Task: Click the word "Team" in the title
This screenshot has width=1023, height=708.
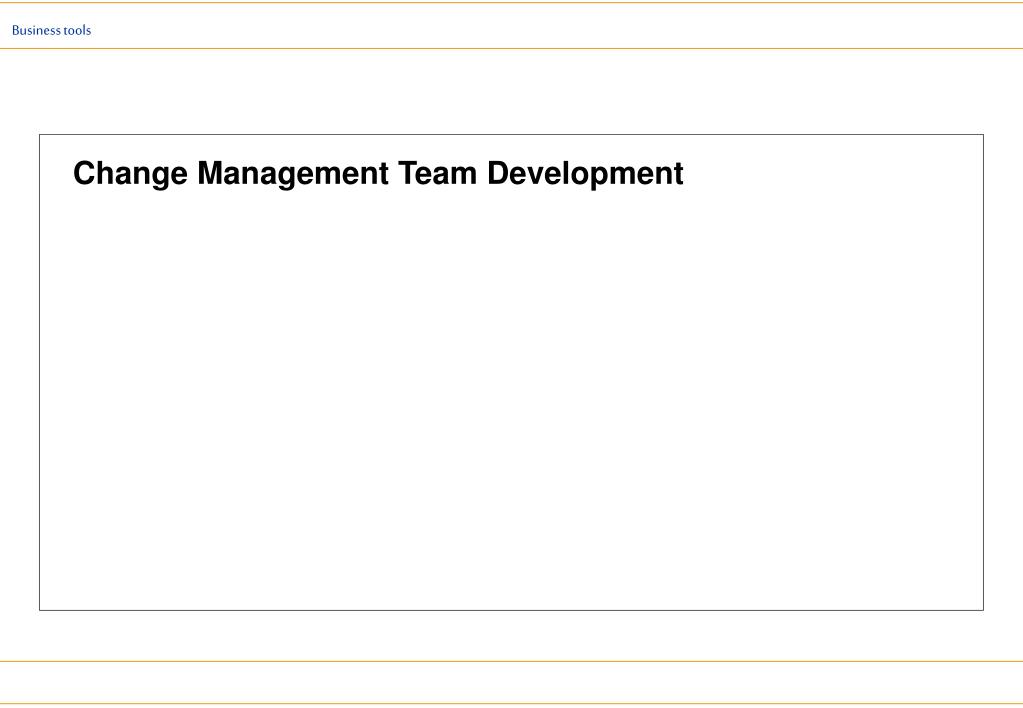Action: [x=438, y=173]
